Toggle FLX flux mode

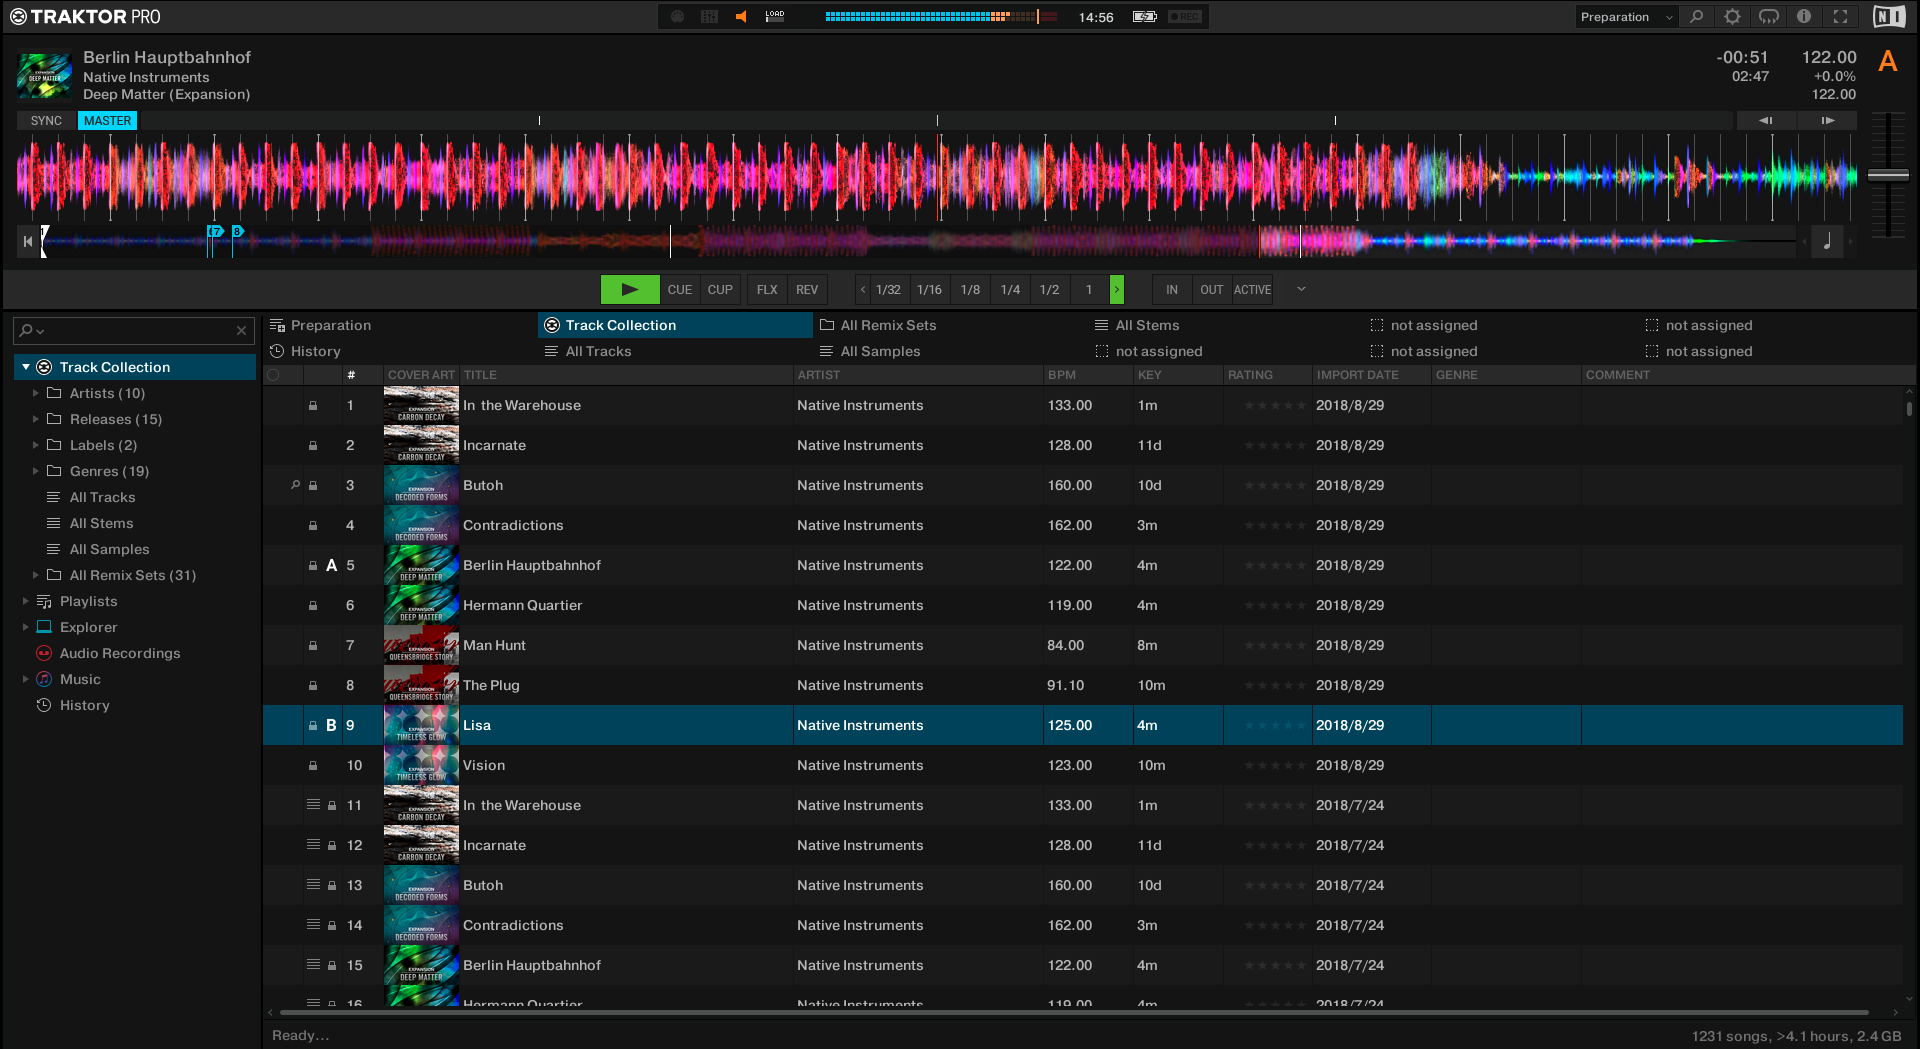767,290
